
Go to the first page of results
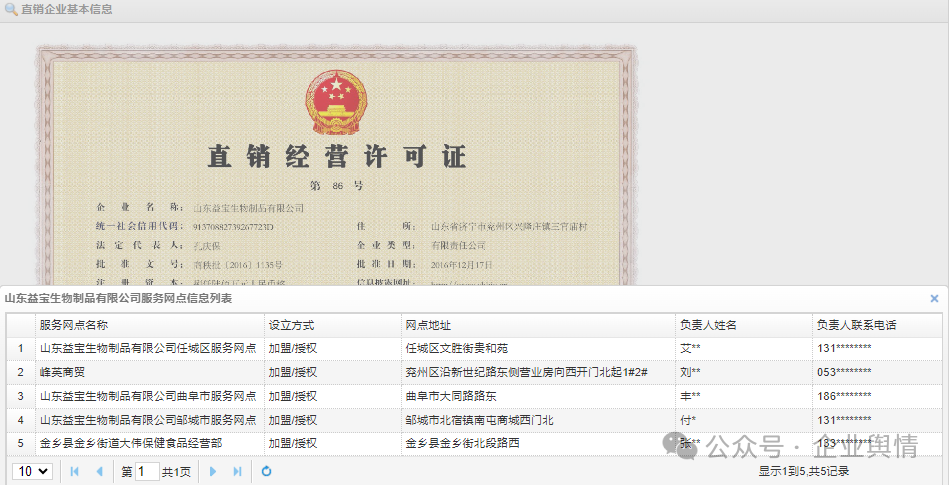(x=74, y=471)
